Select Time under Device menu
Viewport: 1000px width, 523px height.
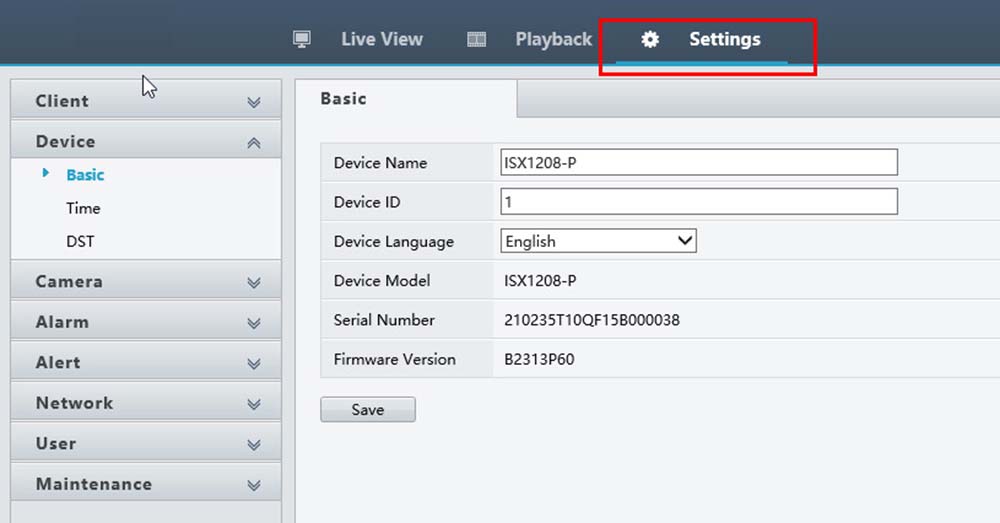pyautogui.click(x=83, y=208)
